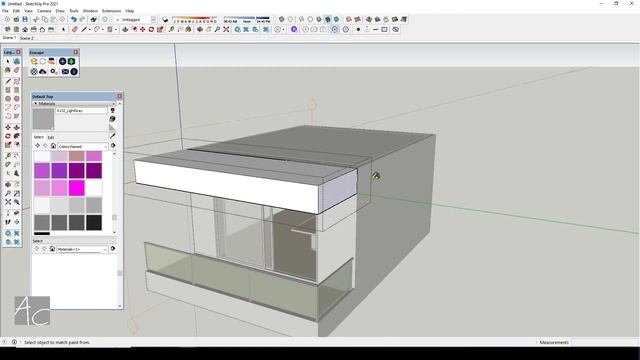Select the Offset tool in left toolbar
Screen dimensions: 640x360
(x=17, y=144)
